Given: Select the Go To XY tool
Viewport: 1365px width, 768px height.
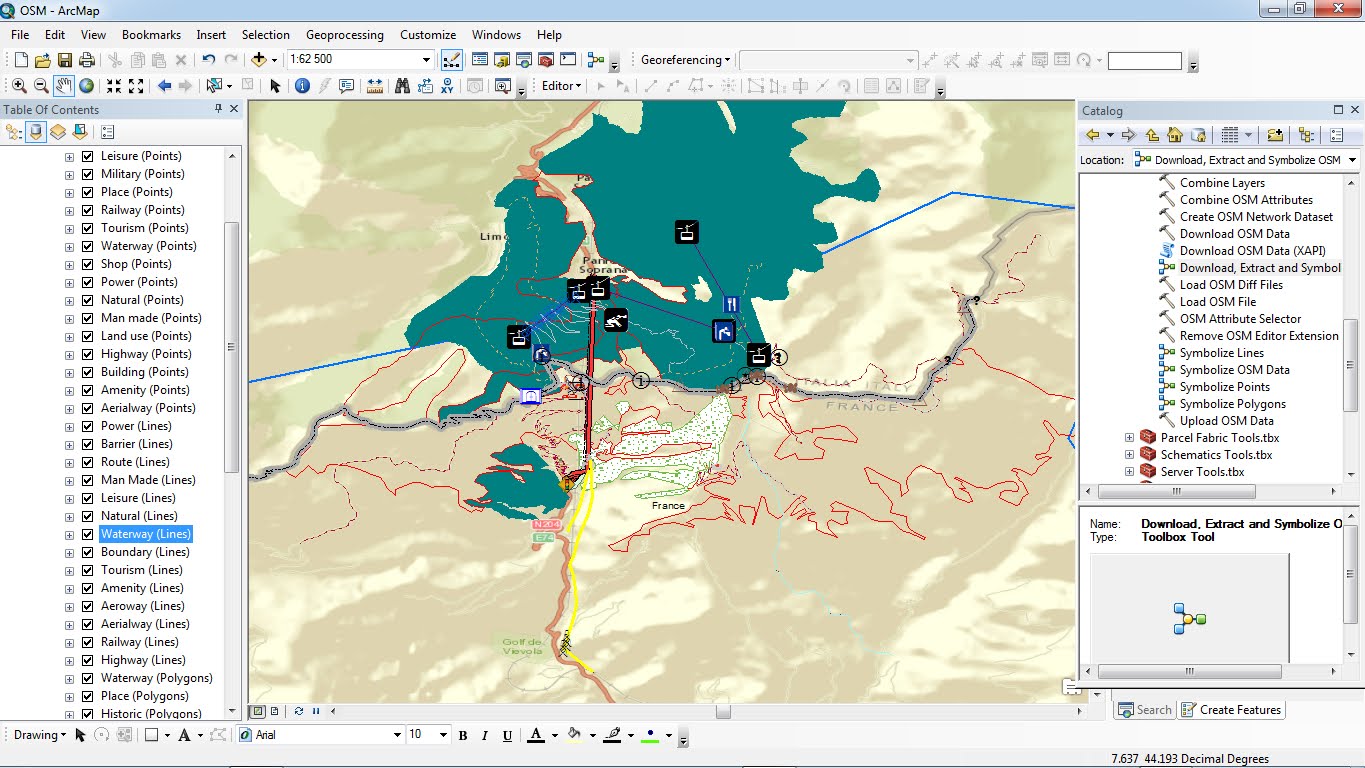Looking at the screenshot, I should [447, 85].
